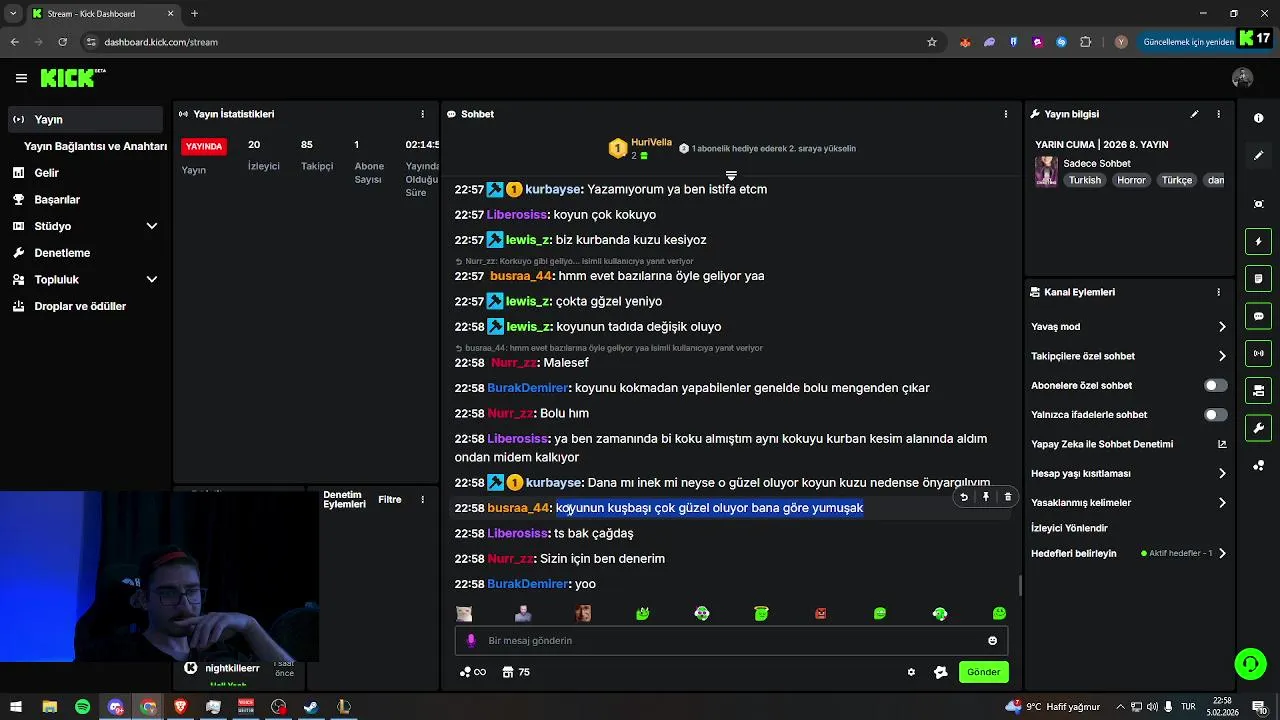Toggle the wrench panel icon in right rail
This screenshot has height=720, width=1280.
pos(1258,428)
